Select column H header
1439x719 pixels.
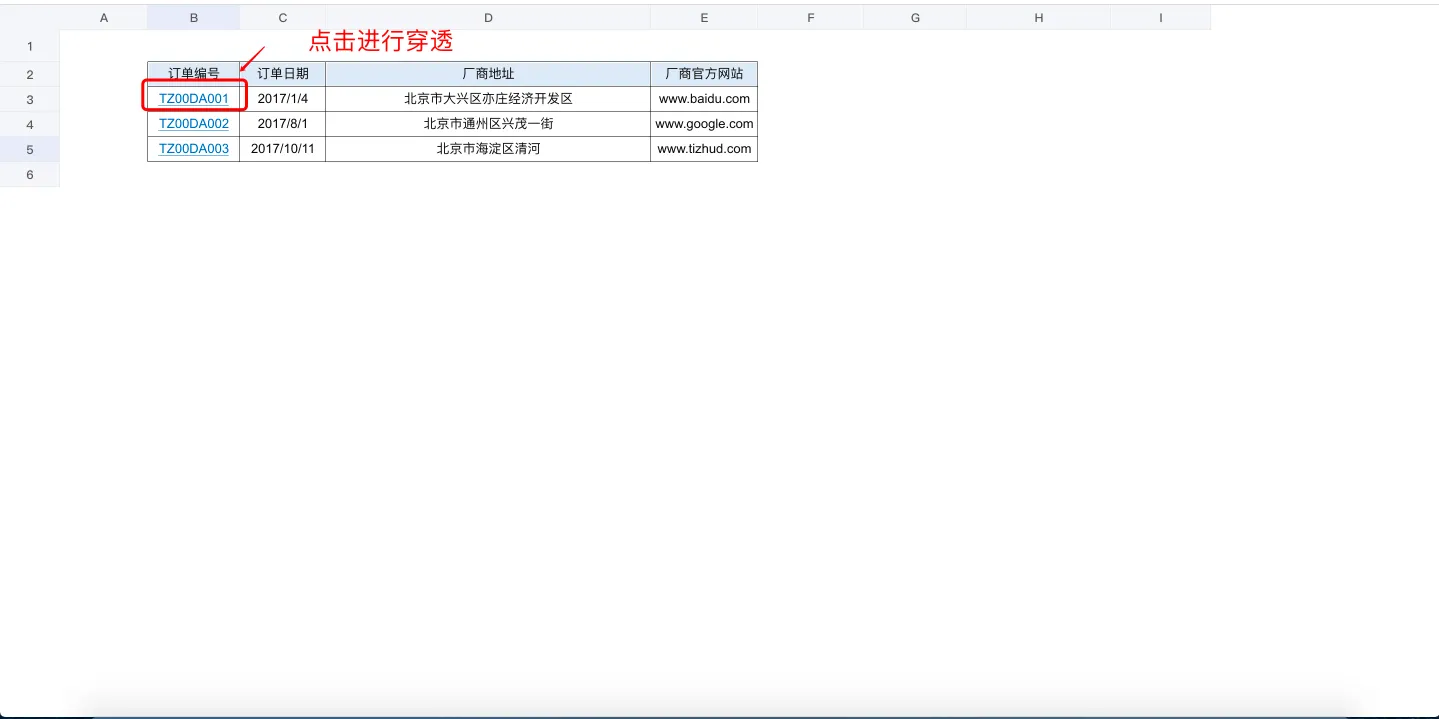(1039, 18)
